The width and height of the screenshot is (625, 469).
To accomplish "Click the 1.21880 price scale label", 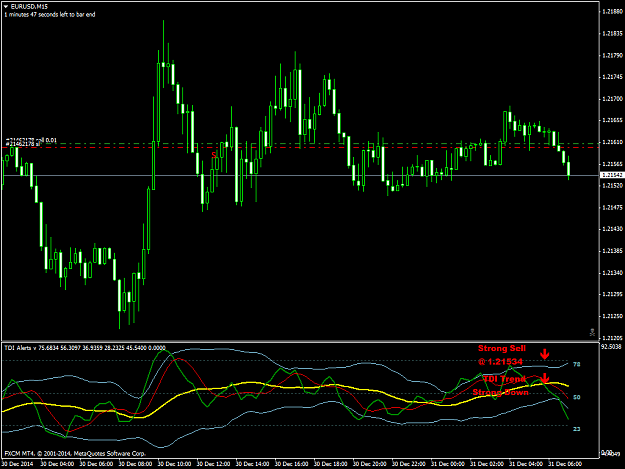I will click(x=612, y=12).
